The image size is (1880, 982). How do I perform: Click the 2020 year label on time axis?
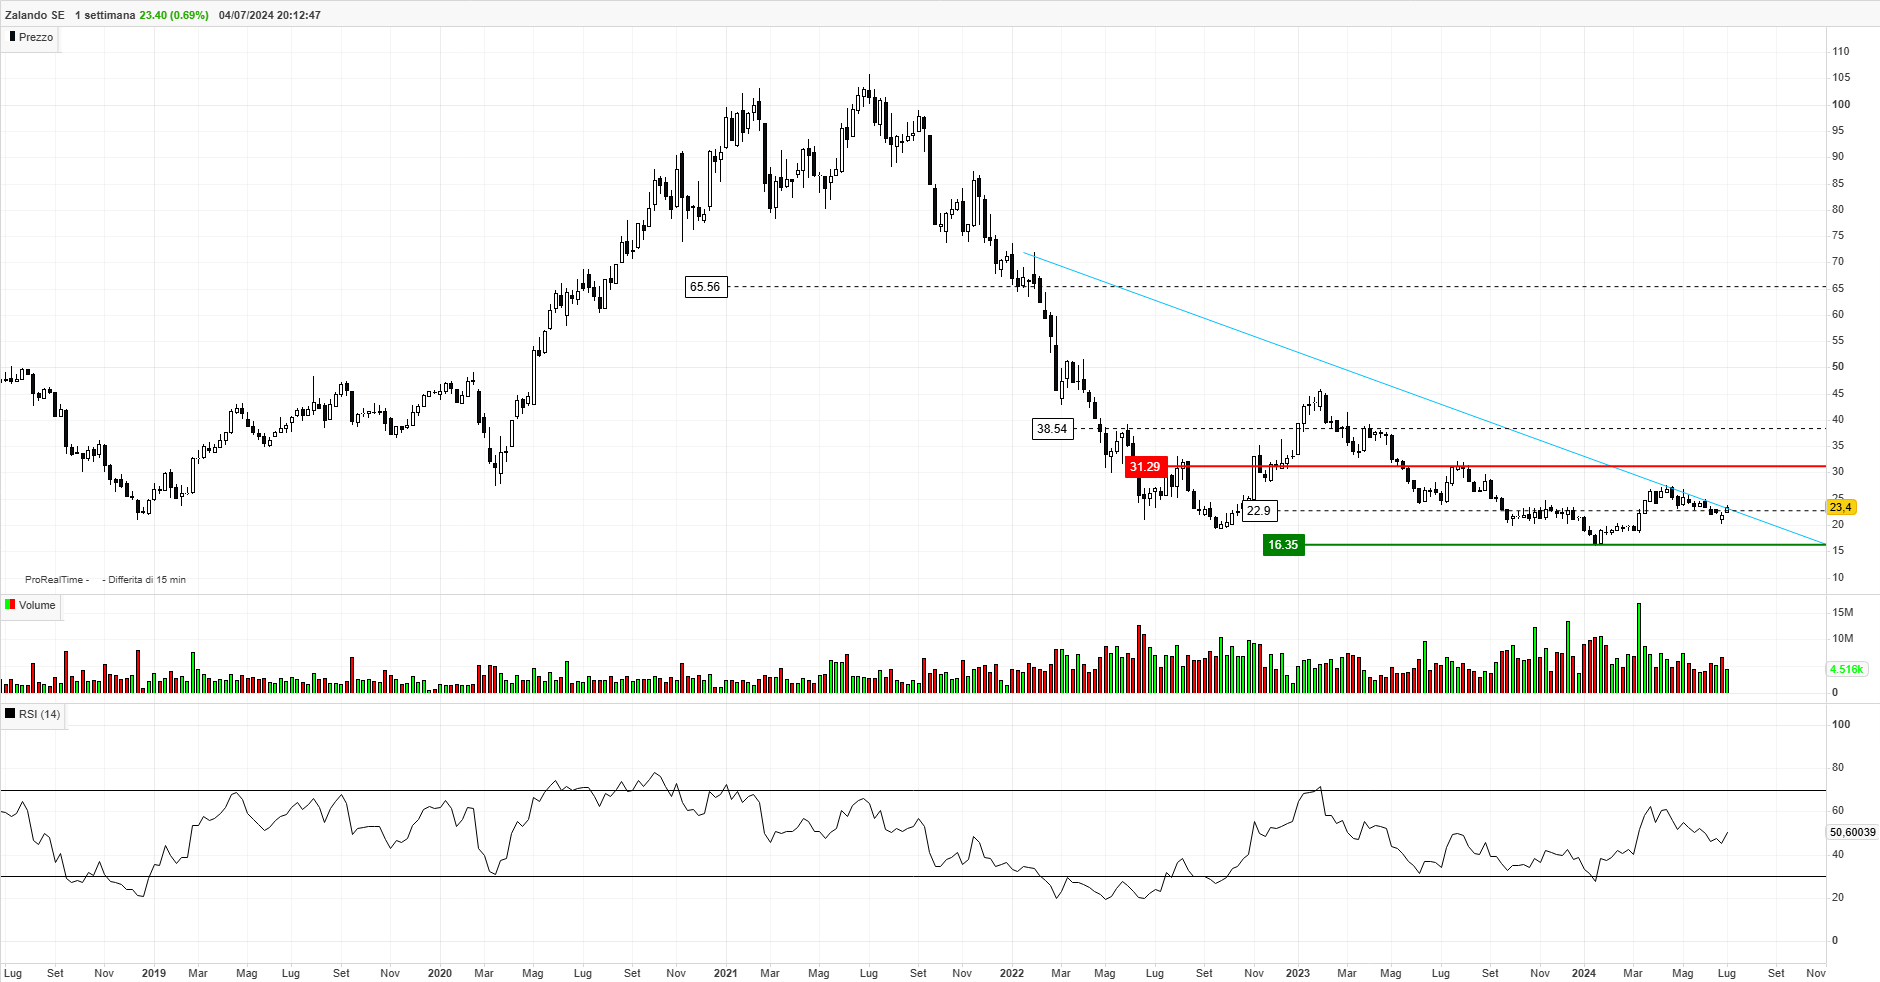click(440, 973)
